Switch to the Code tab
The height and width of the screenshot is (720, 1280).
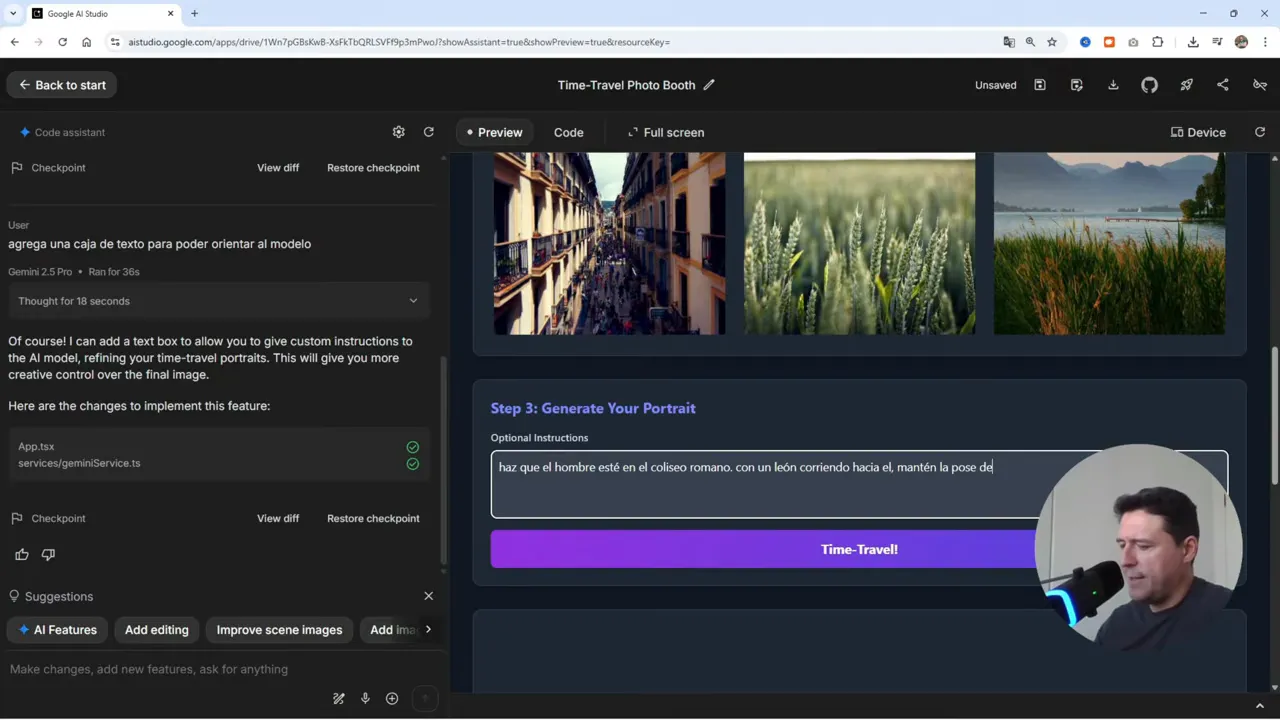click(x=568, y=132)
